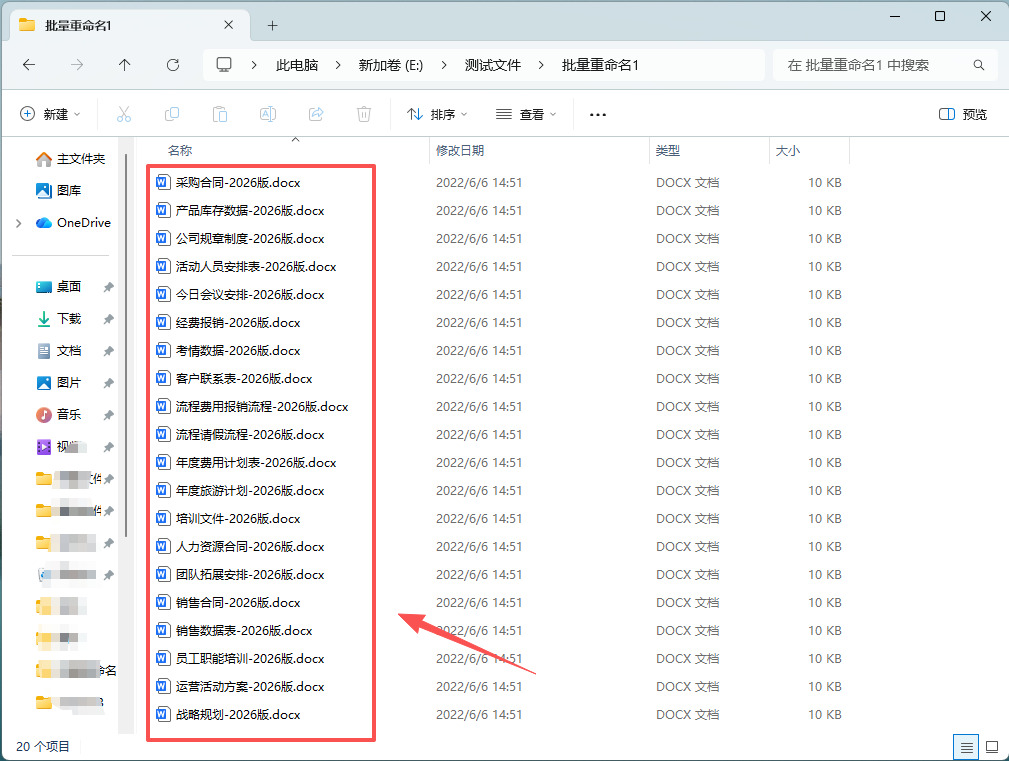Screen dimensions: 1009x761
Task: Select file 客户联系表-2026版.docx
Action: pyautogui.click(x=244, y=378)
